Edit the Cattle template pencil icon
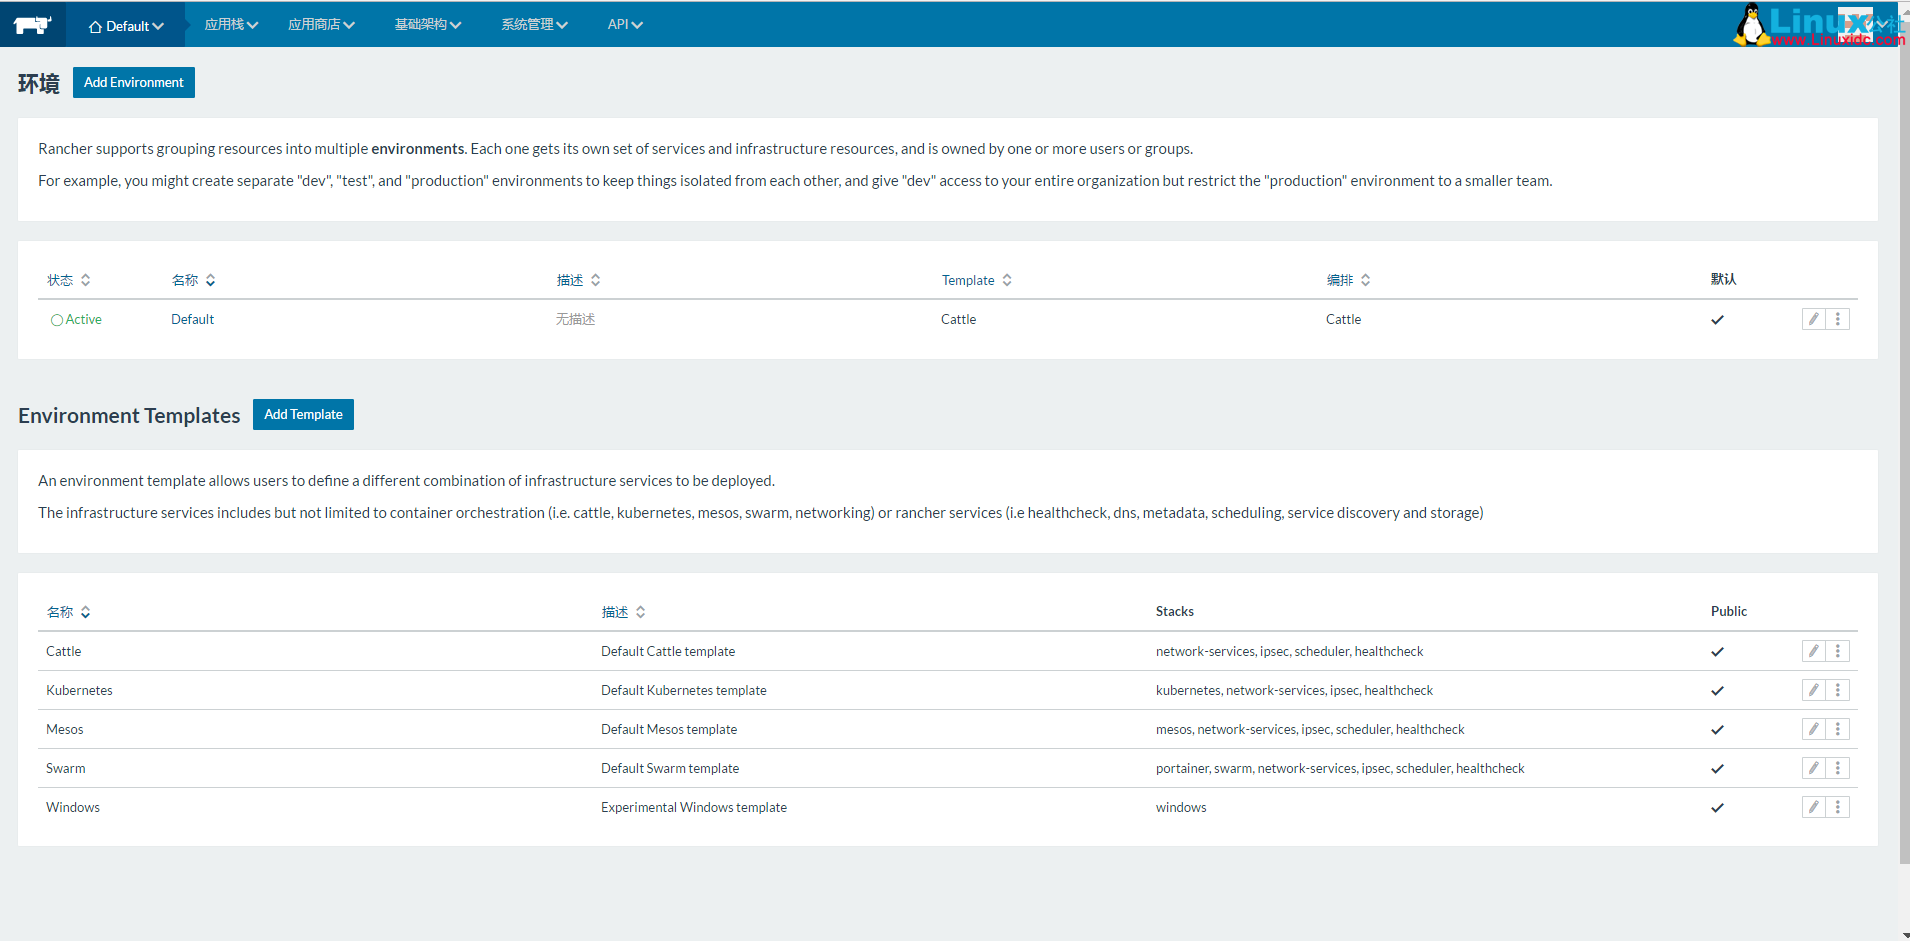This screenshot has width=1910, height=941. pyautogui.click(x=1813, y=651)
